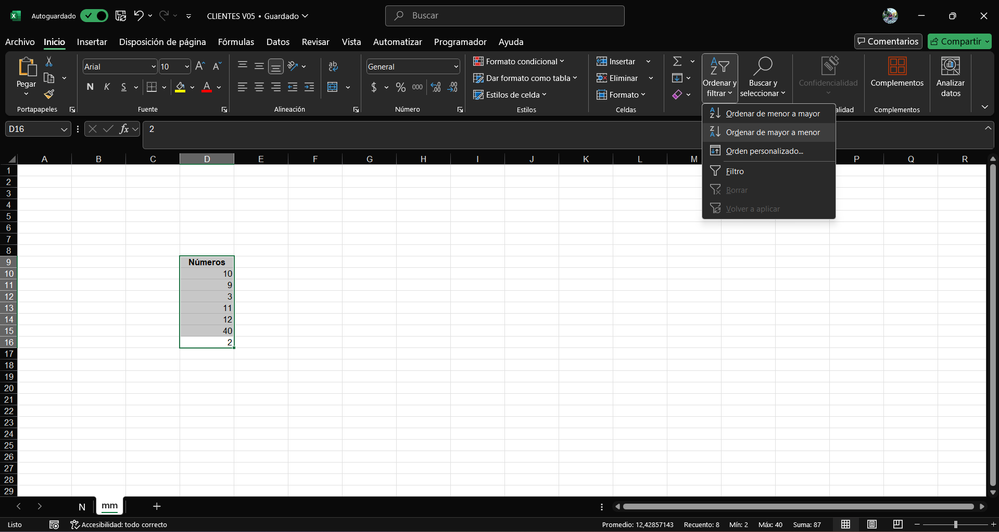999x532 pixels.
Task: Click the Compartir button
Action: 959,42
